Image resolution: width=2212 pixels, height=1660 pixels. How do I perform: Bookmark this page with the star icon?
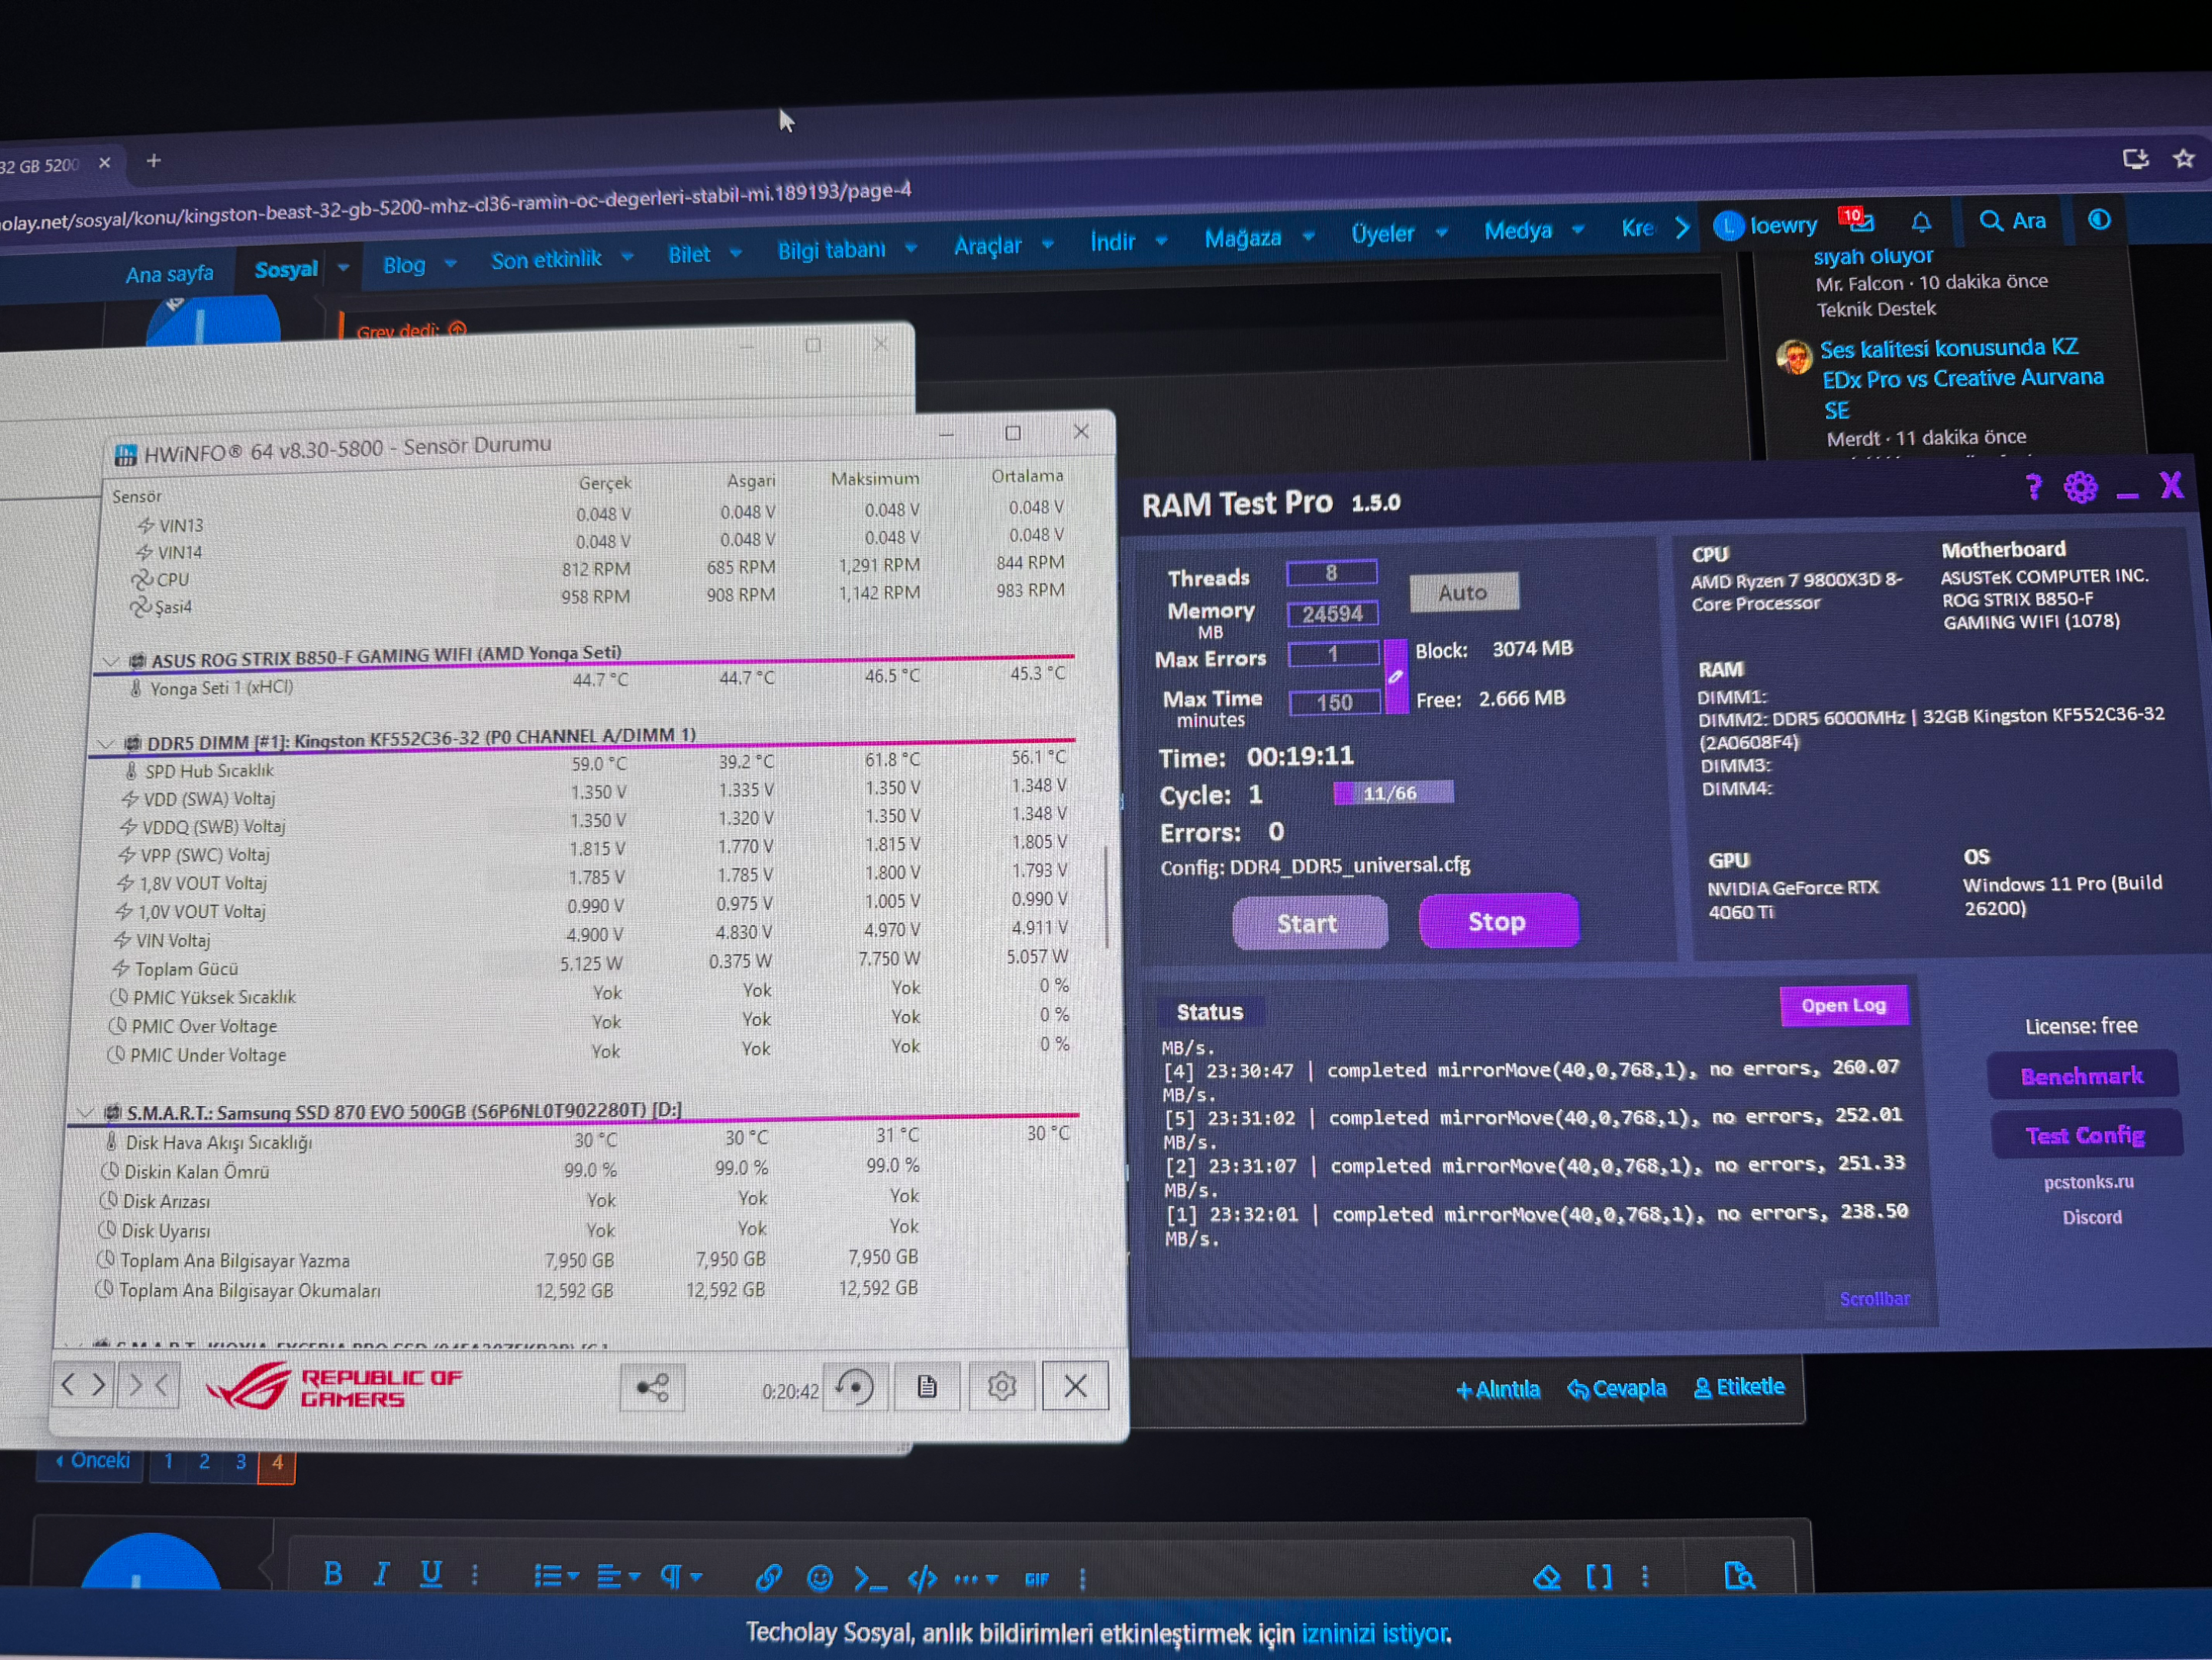[x=2184, y=158]
